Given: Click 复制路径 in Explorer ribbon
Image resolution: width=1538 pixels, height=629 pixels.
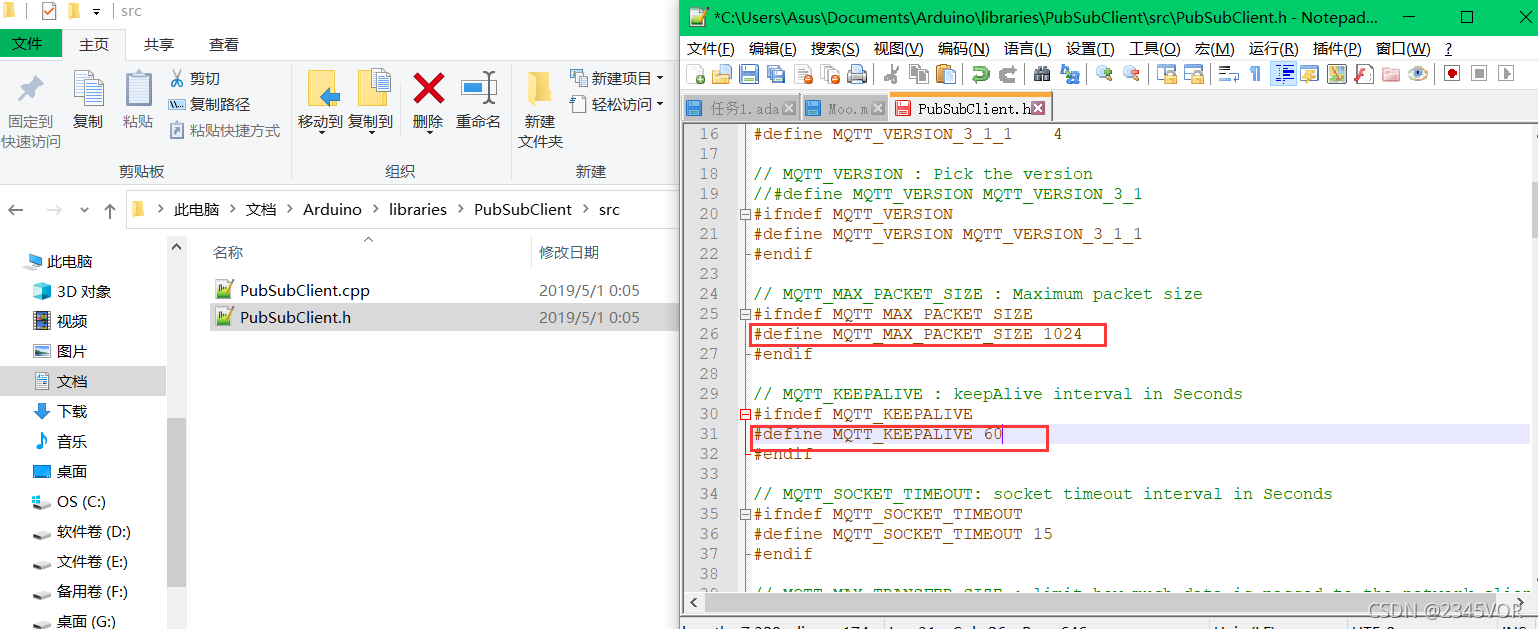Looking at the screenshot, I should pos(209,104).
